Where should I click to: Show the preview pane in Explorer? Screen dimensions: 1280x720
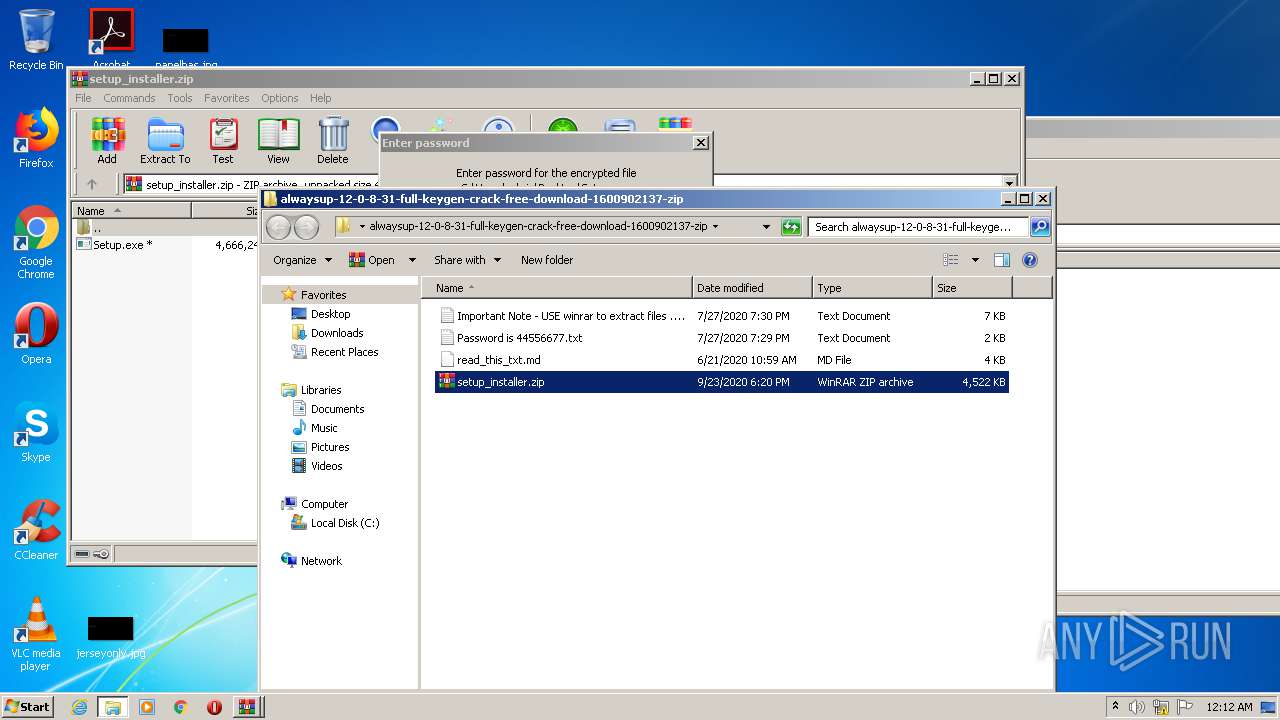click(1002, 260)
